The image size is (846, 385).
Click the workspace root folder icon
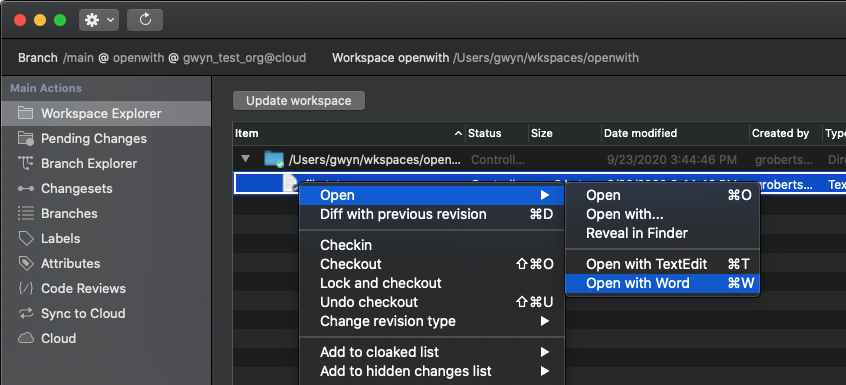pyautogui.click(x=274, y=159)
